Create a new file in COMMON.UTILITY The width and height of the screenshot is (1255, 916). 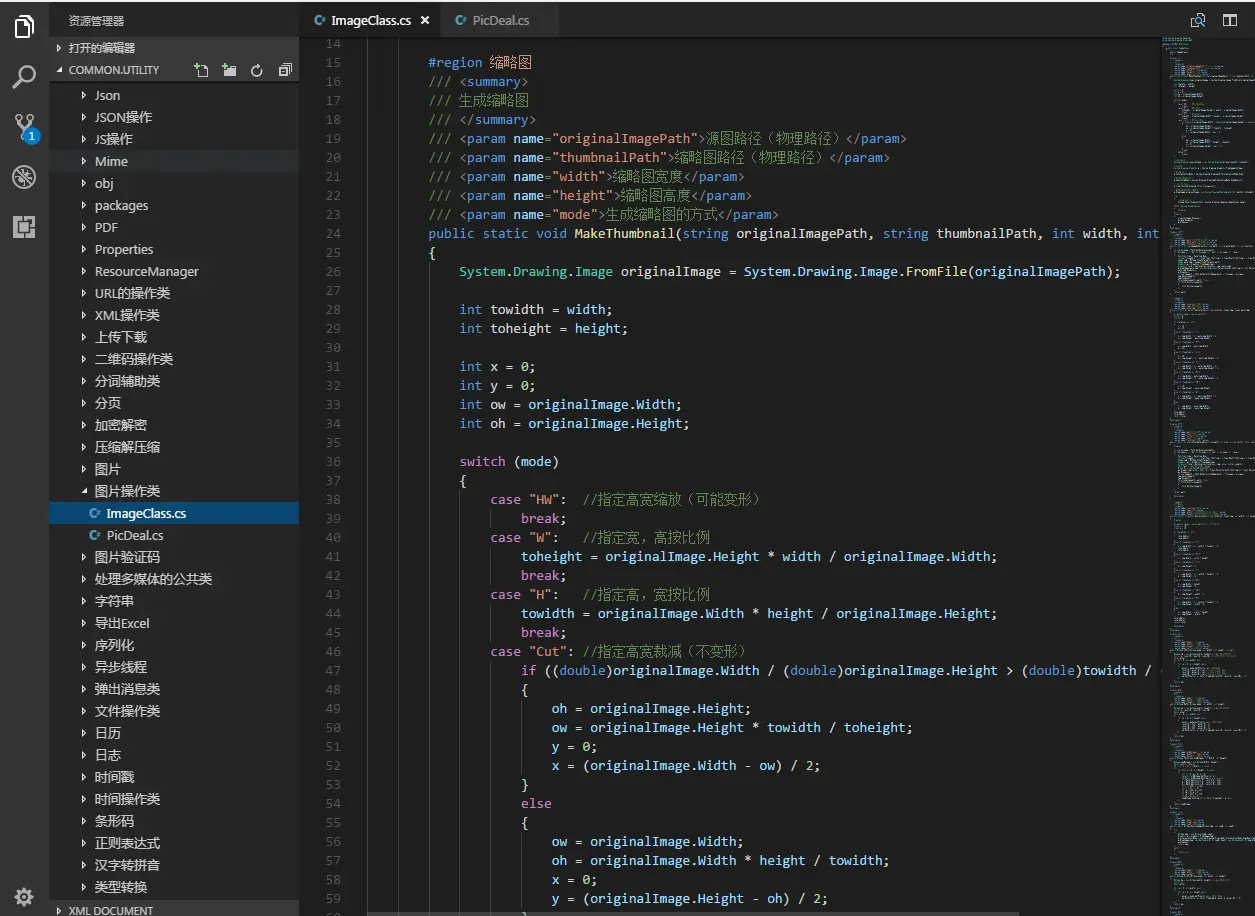tap(201, 70)
